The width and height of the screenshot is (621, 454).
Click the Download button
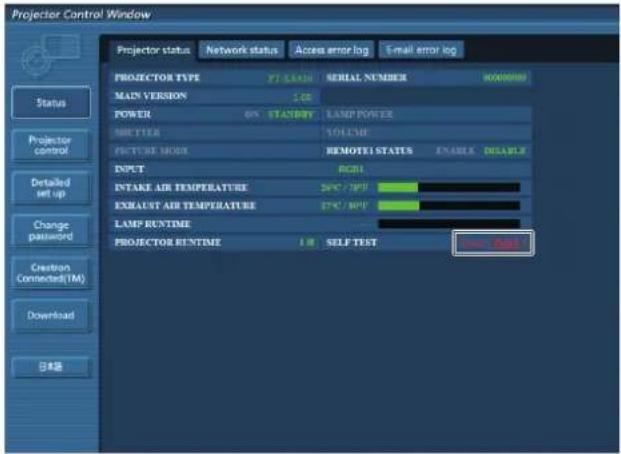[x=51, y=315]
